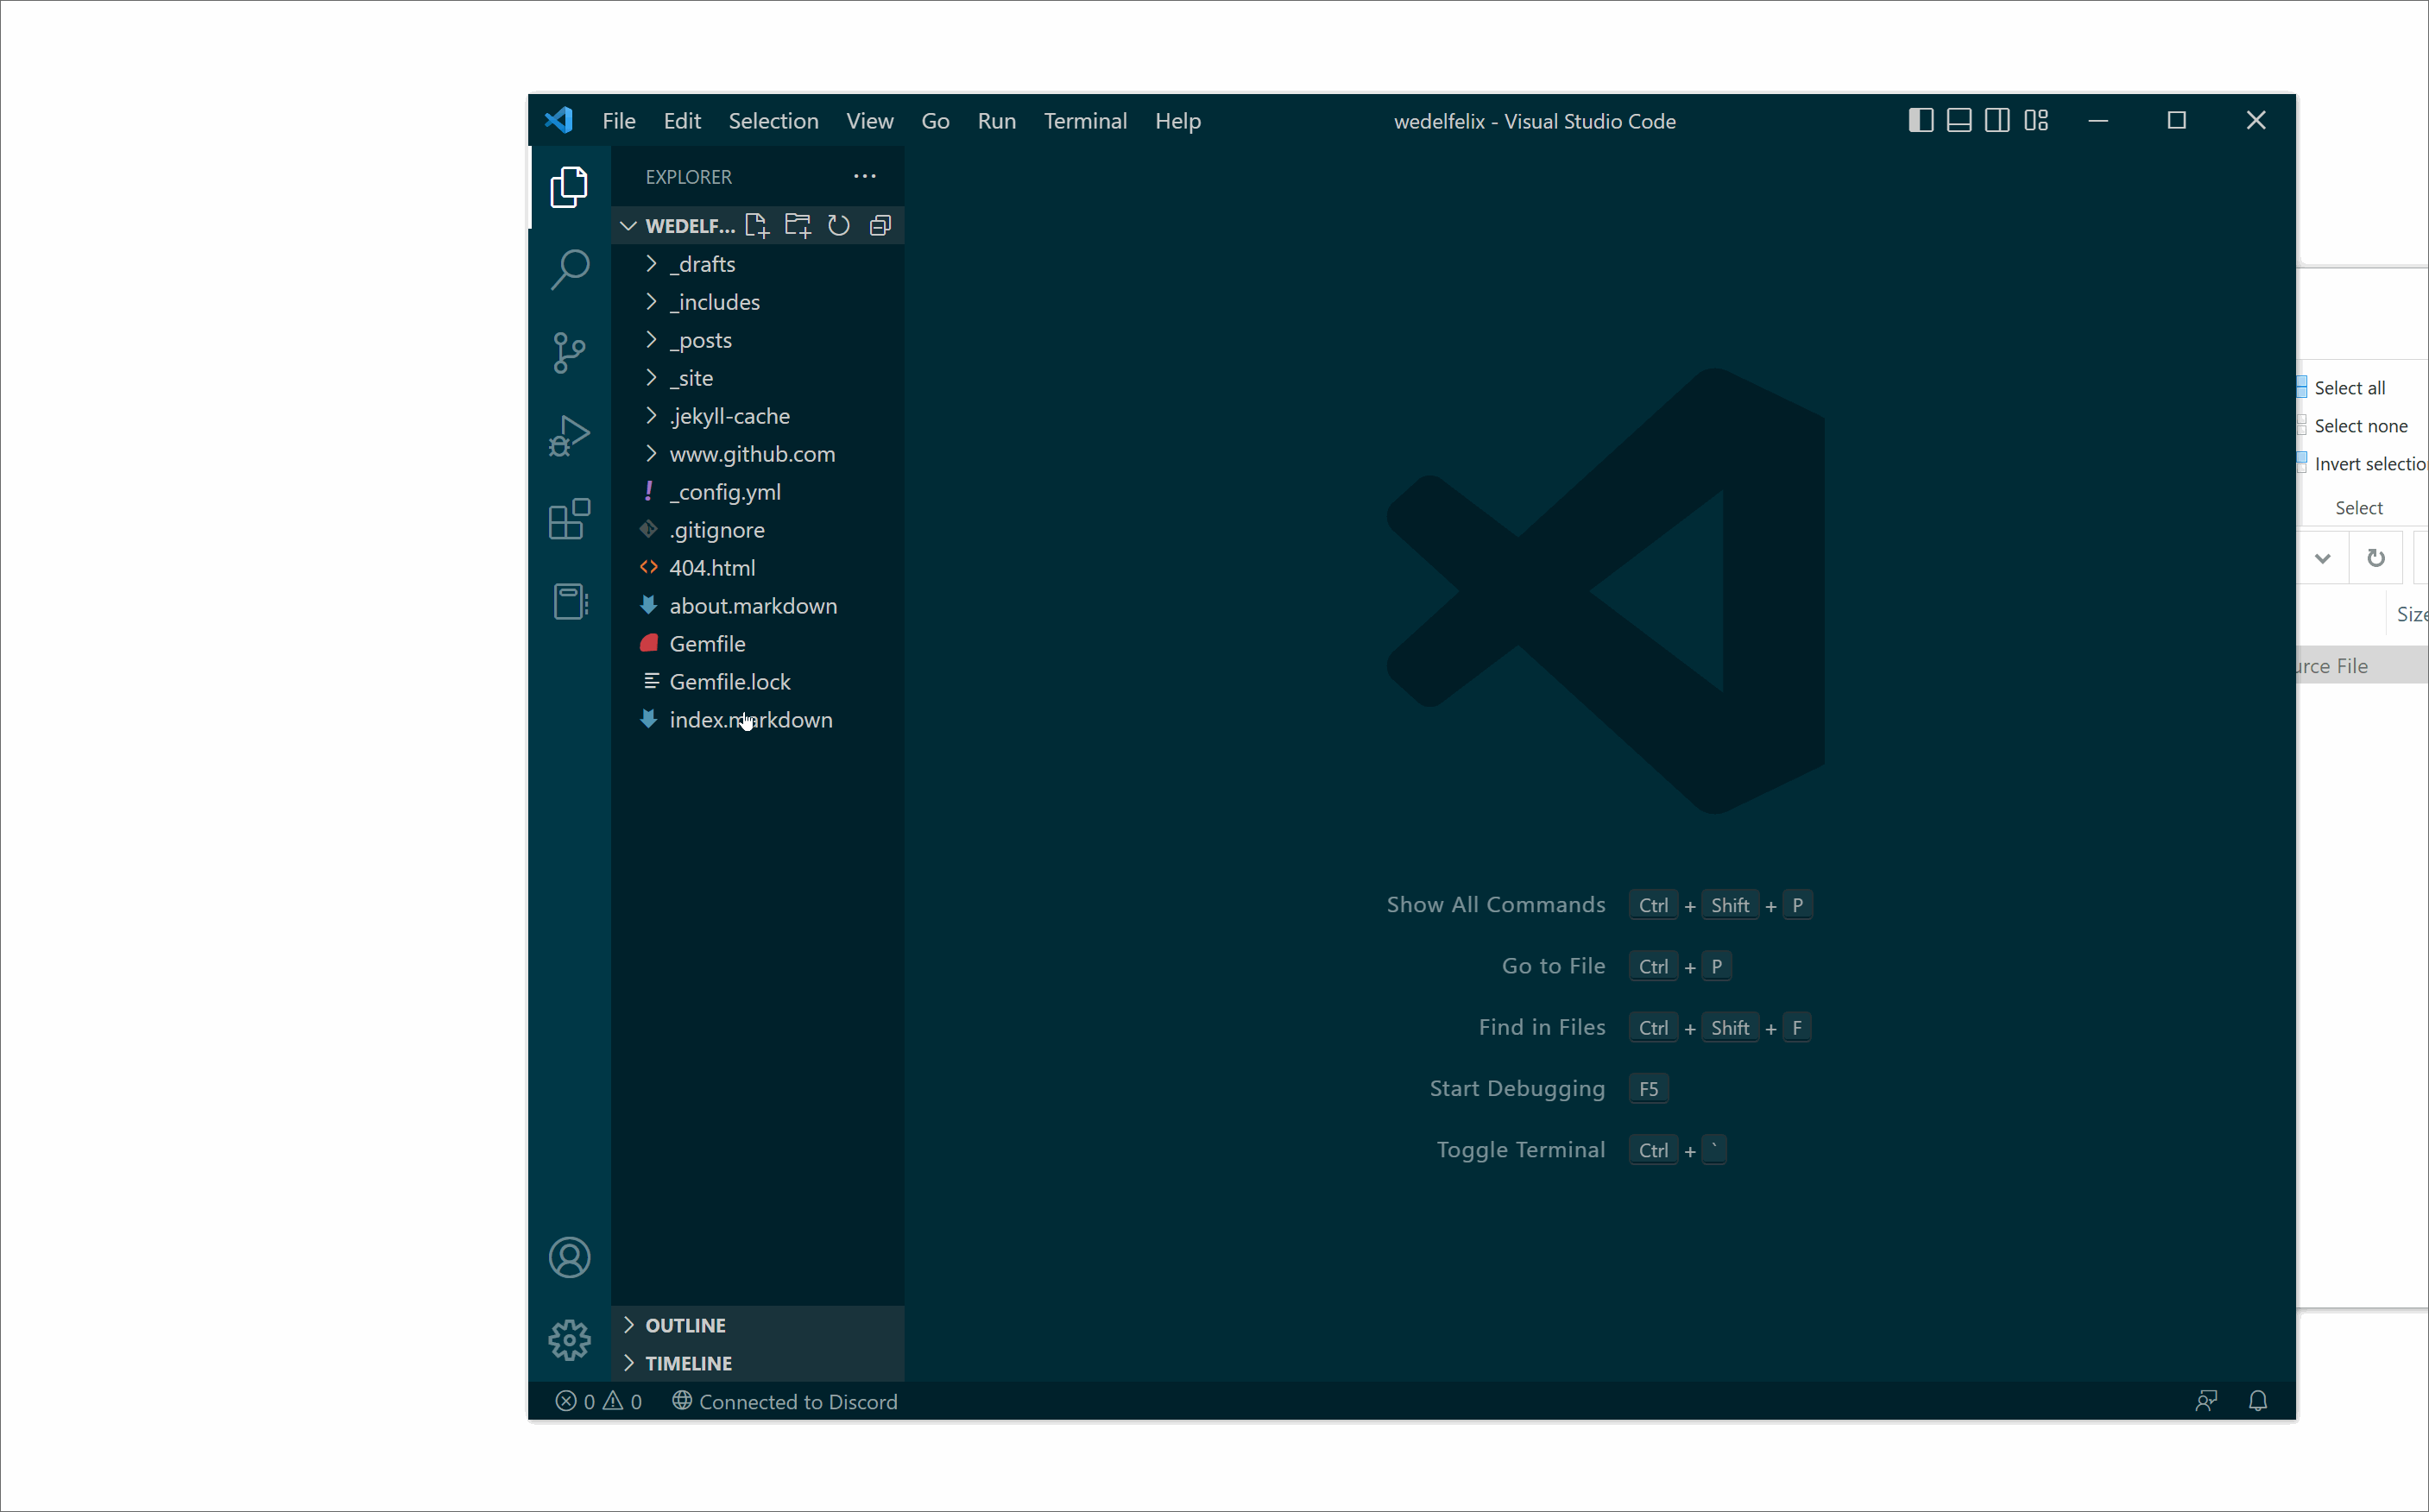Open the Selection menu
Viewport: 2429px width, 1512px height.
[x=773, y=121]
